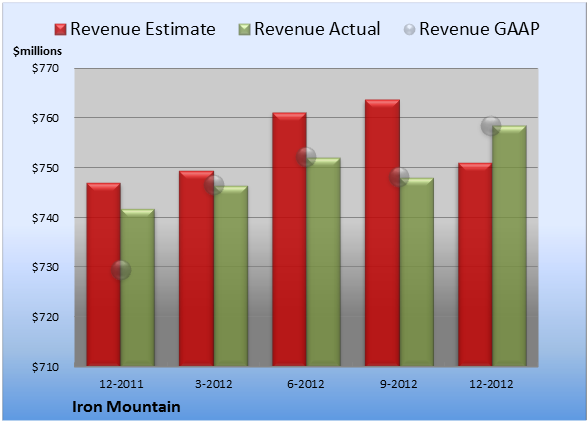Select the green actual bar for 3-2012
588x422 pixels.
(231, 276)
